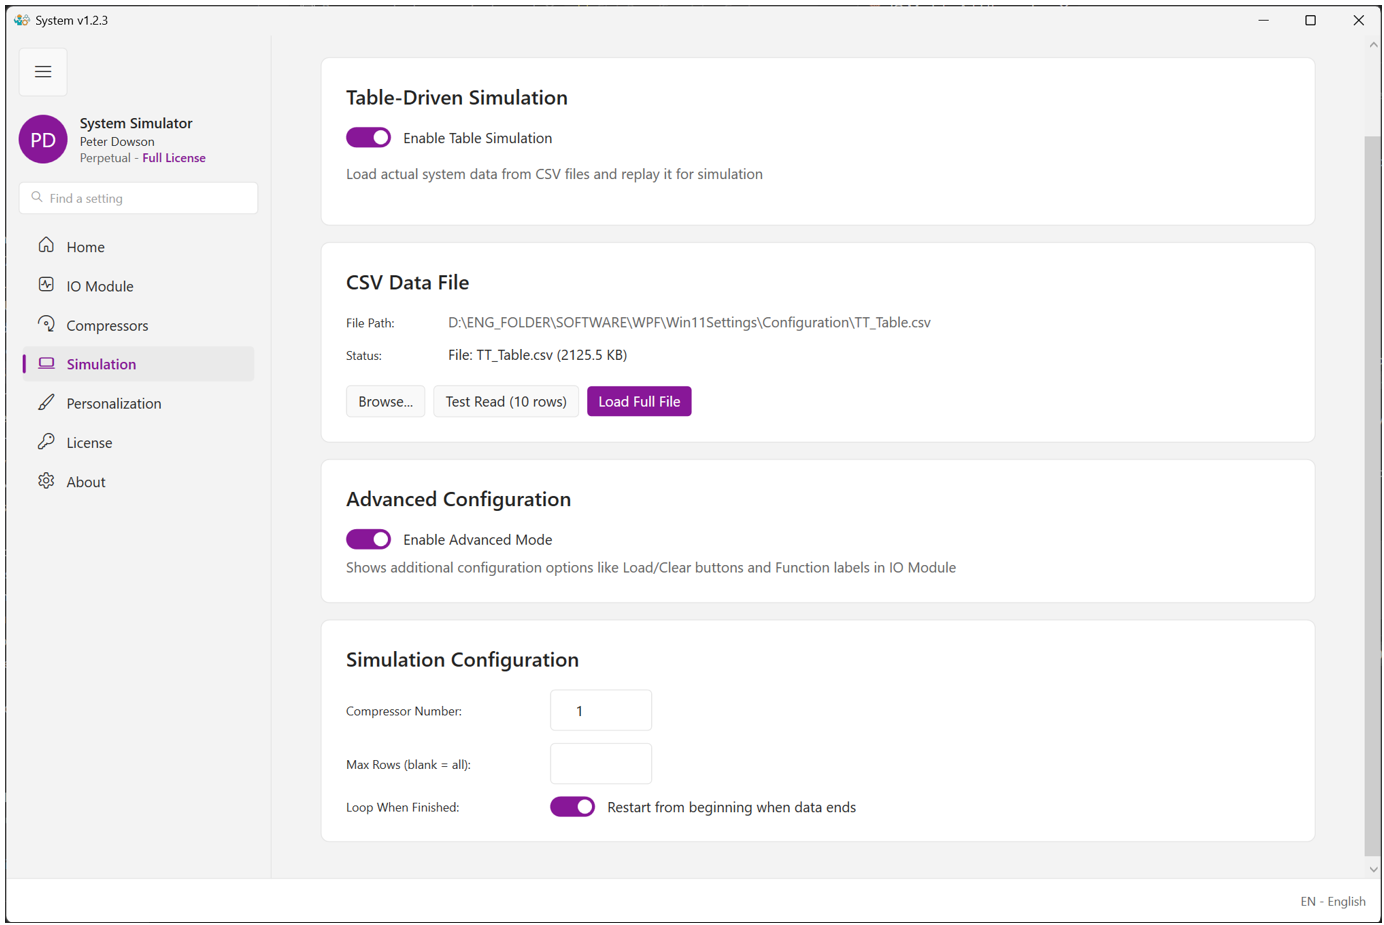Turn off Enable Advanced Mode
The width and height of the screenshot is (1384, 925).
(368, 539)
